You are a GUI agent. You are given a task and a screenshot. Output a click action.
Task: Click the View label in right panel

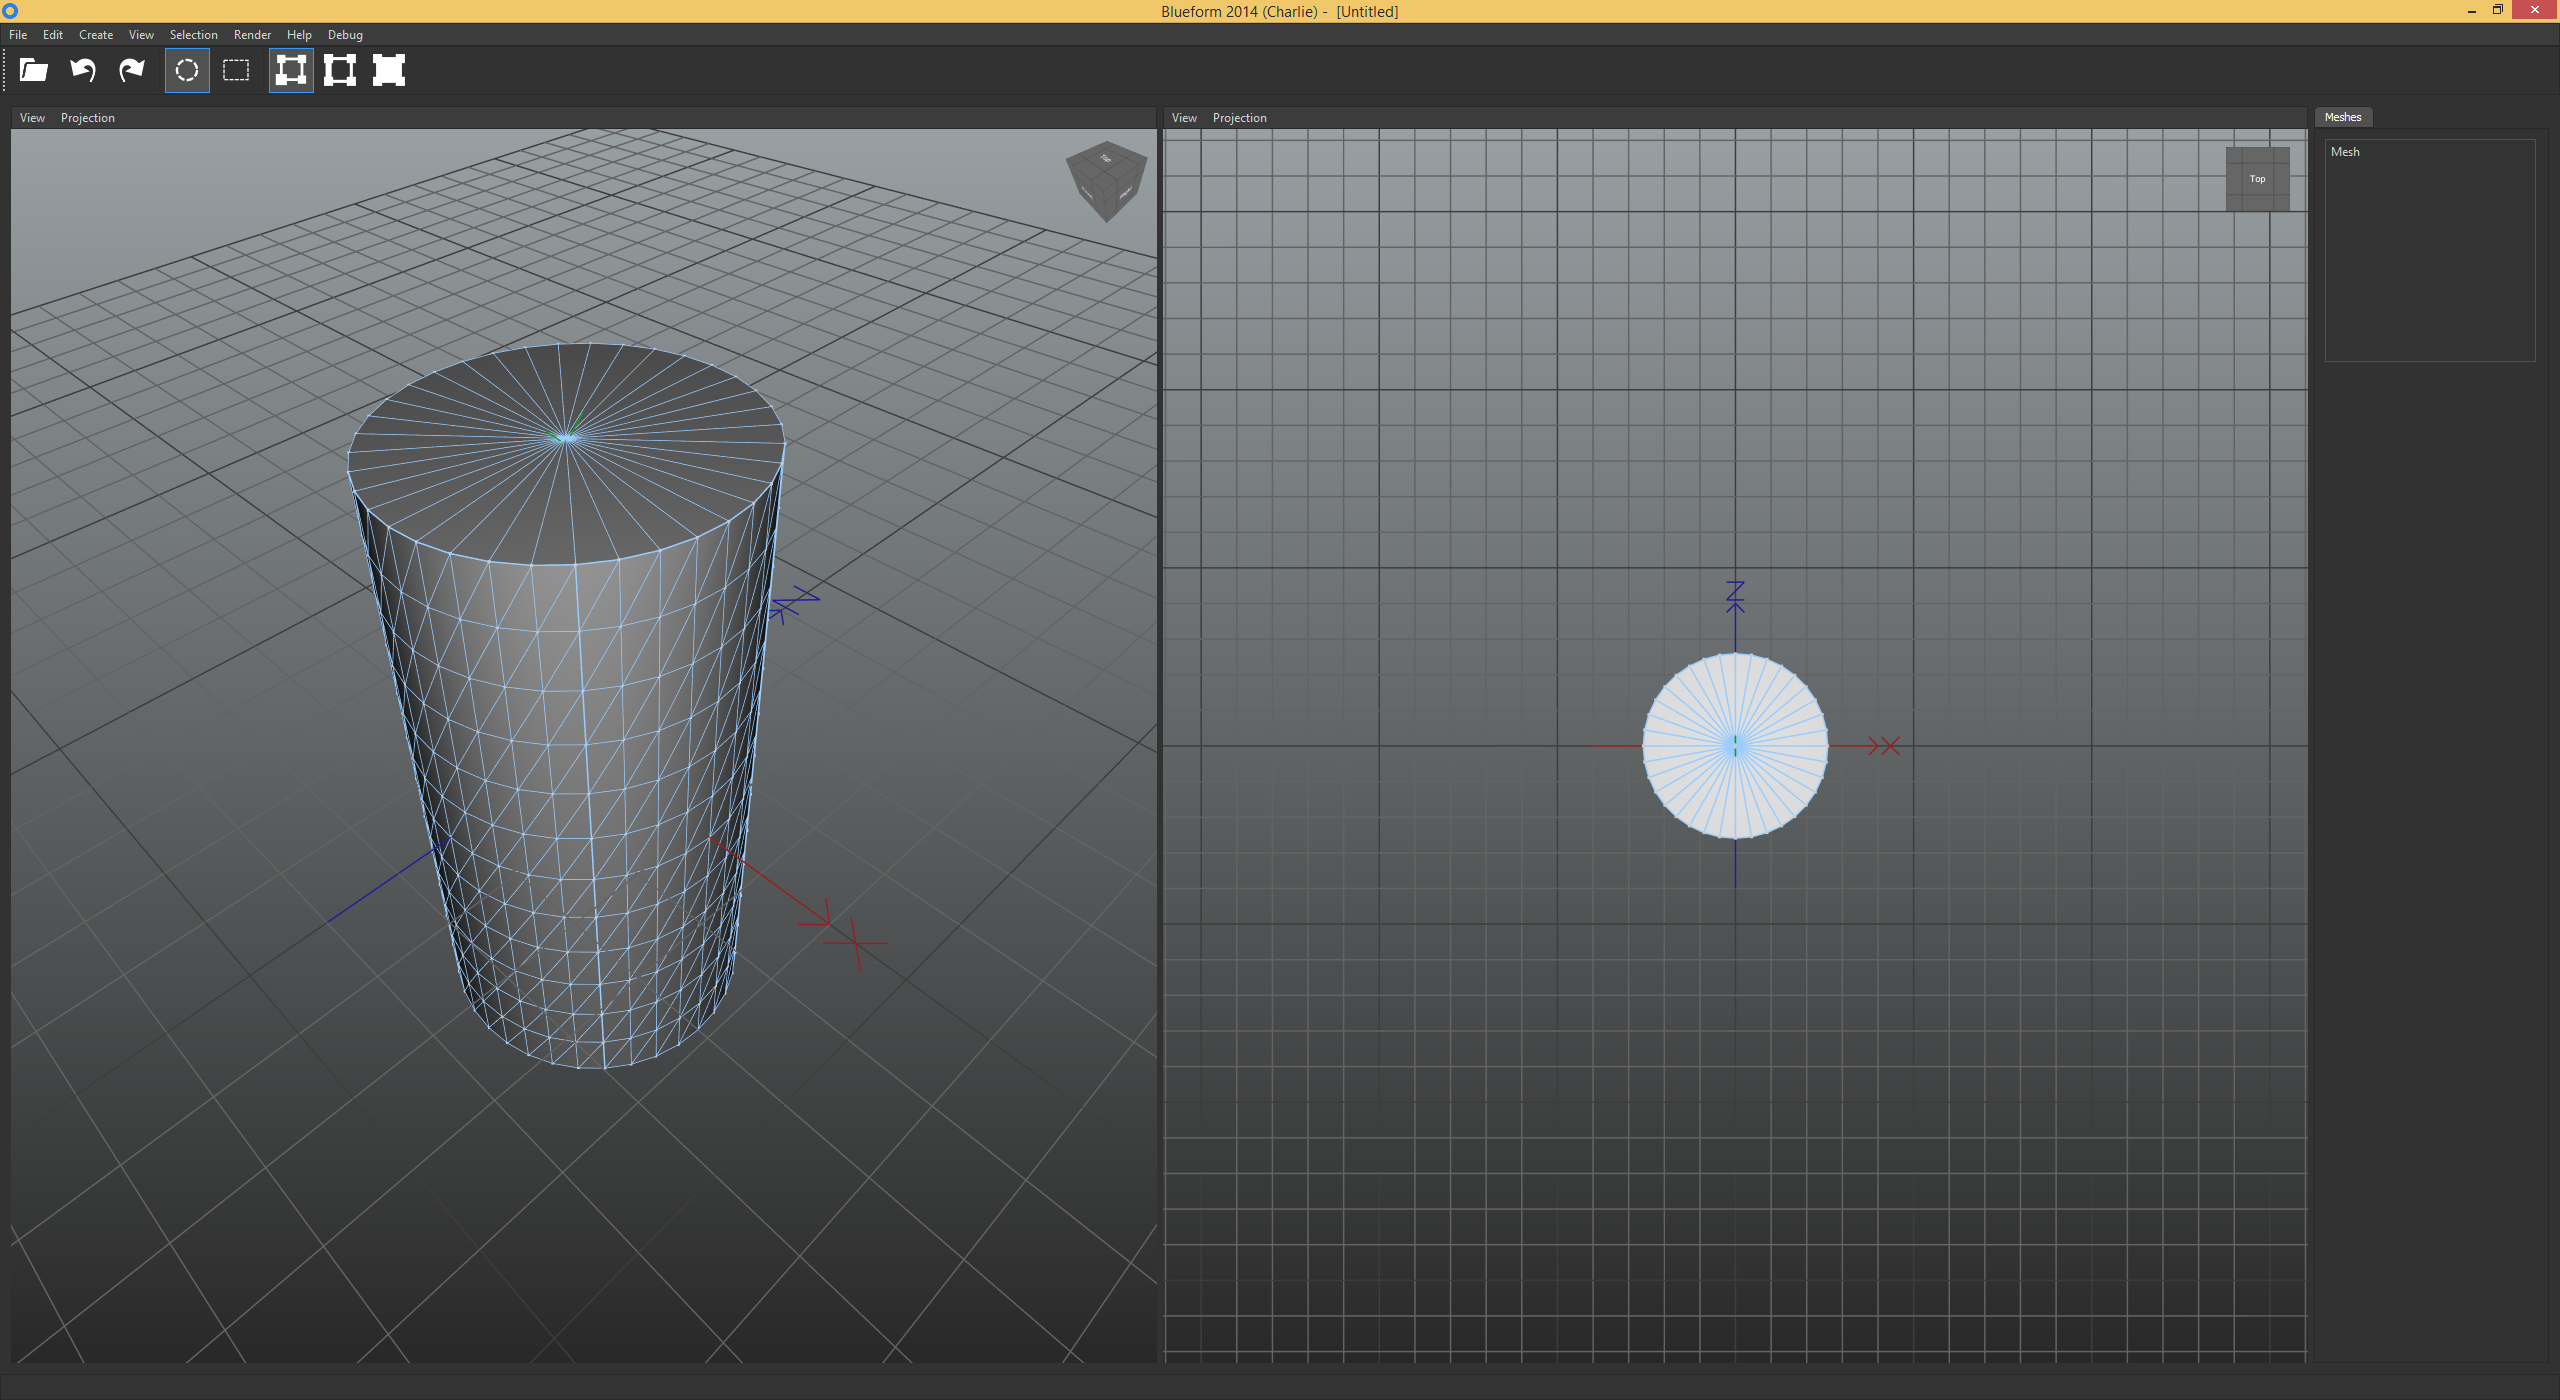(x=1183, y=116)
